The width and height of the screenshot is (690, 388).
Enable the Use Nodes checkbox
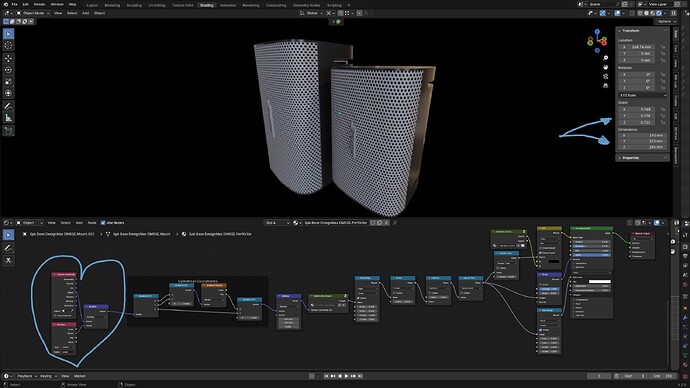click(x=103, y=223)
